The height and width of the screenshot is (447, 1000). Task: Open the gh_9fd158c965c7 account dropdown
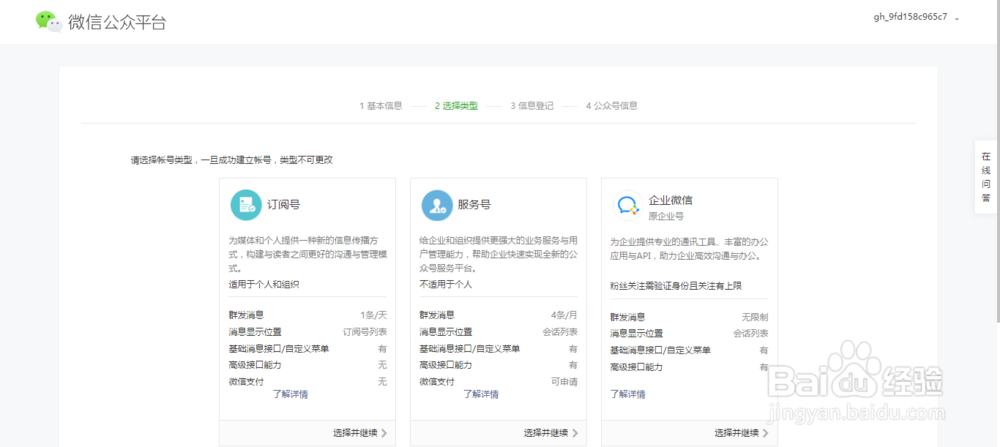coord(916,17)
